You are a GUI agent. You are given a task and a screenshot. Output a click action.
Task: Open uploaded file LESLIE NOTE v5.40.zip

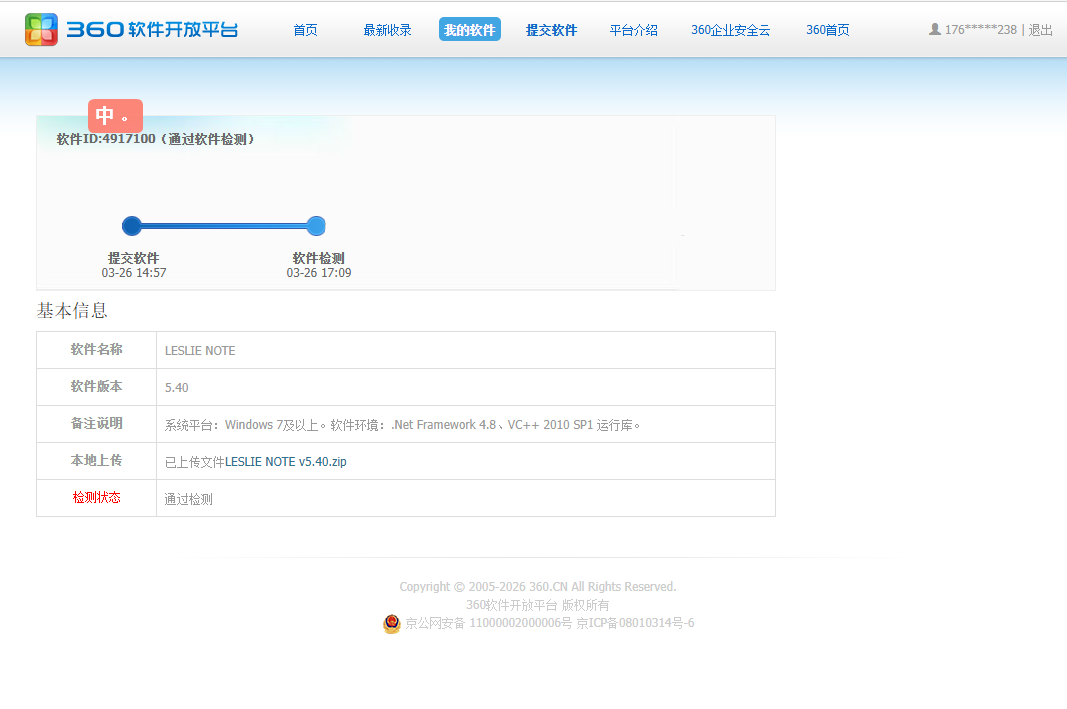coord(285,462)
